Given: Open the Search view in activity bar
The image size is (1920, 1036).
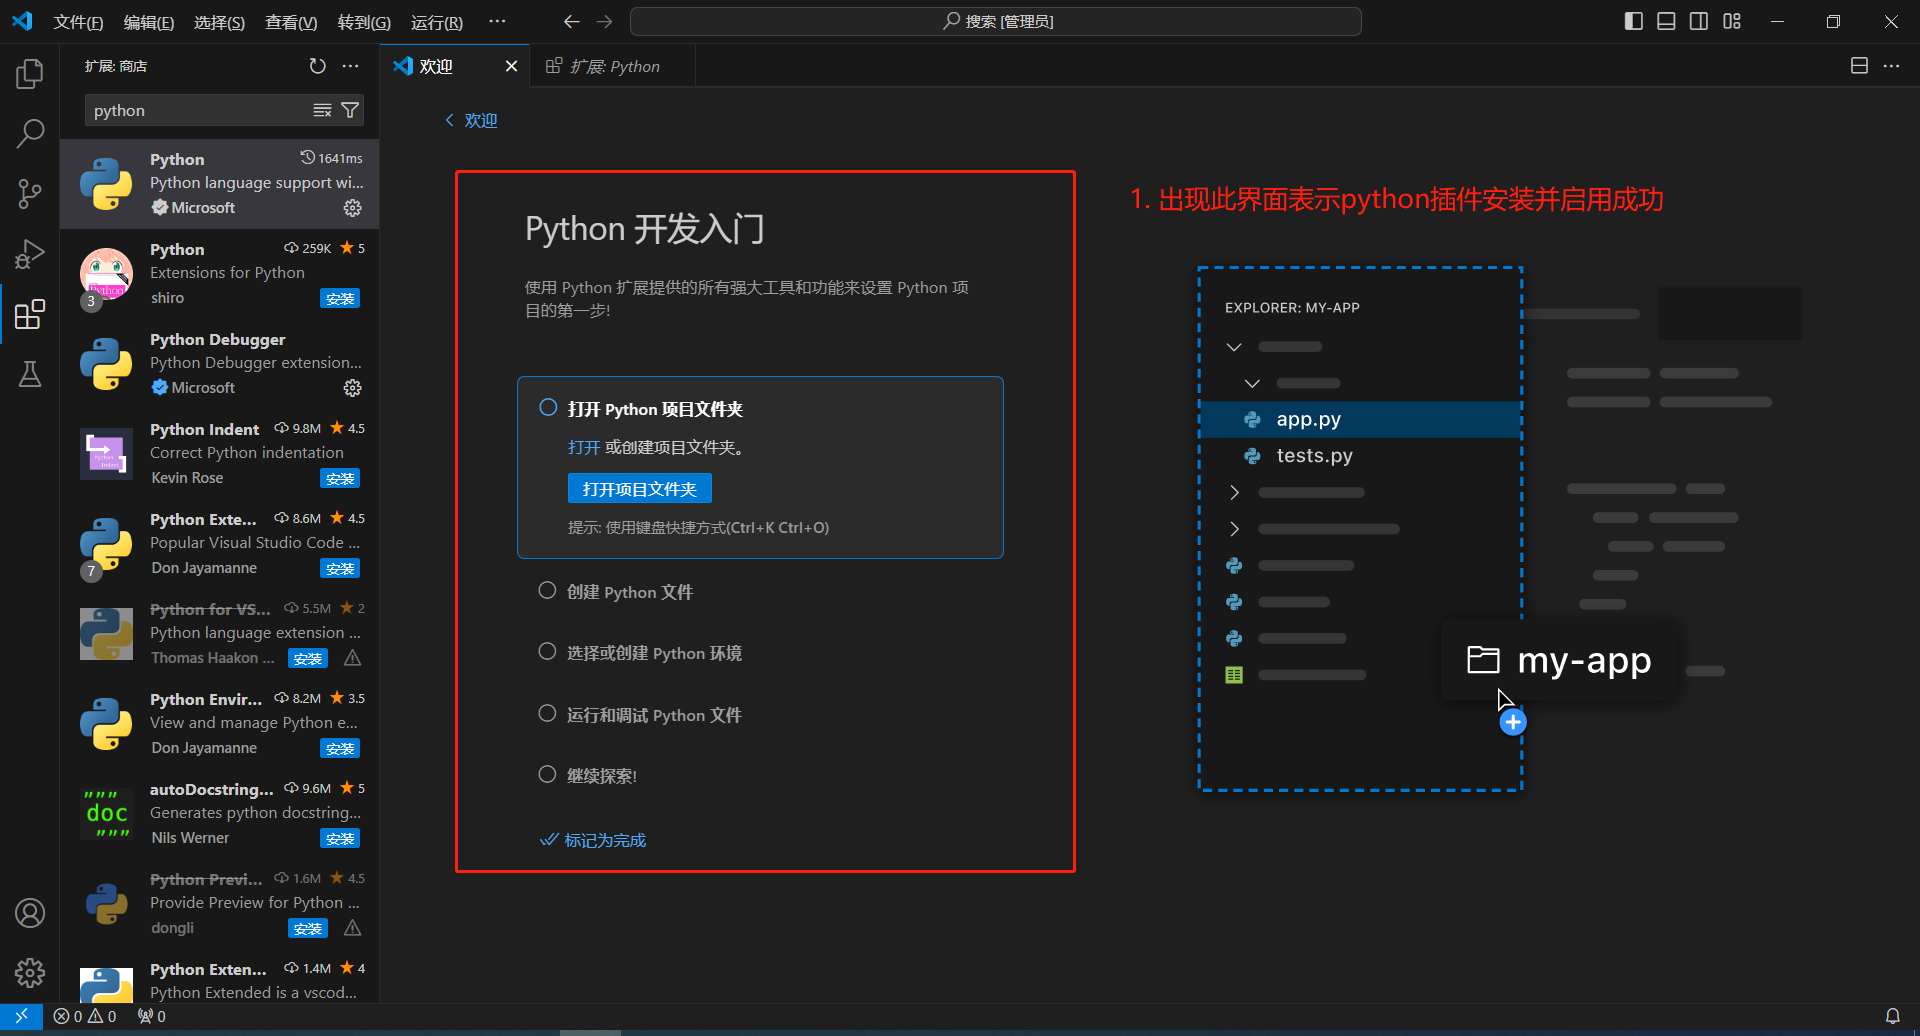Looking at the screenshot, I should click(x=30, y=133).
